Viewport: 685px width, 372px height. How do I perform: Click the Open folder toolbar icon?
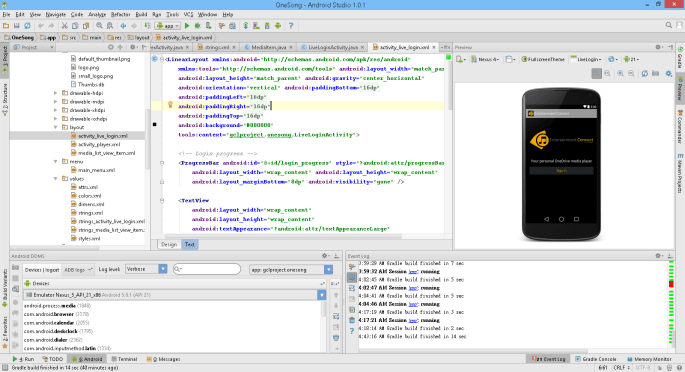[6, 26]
